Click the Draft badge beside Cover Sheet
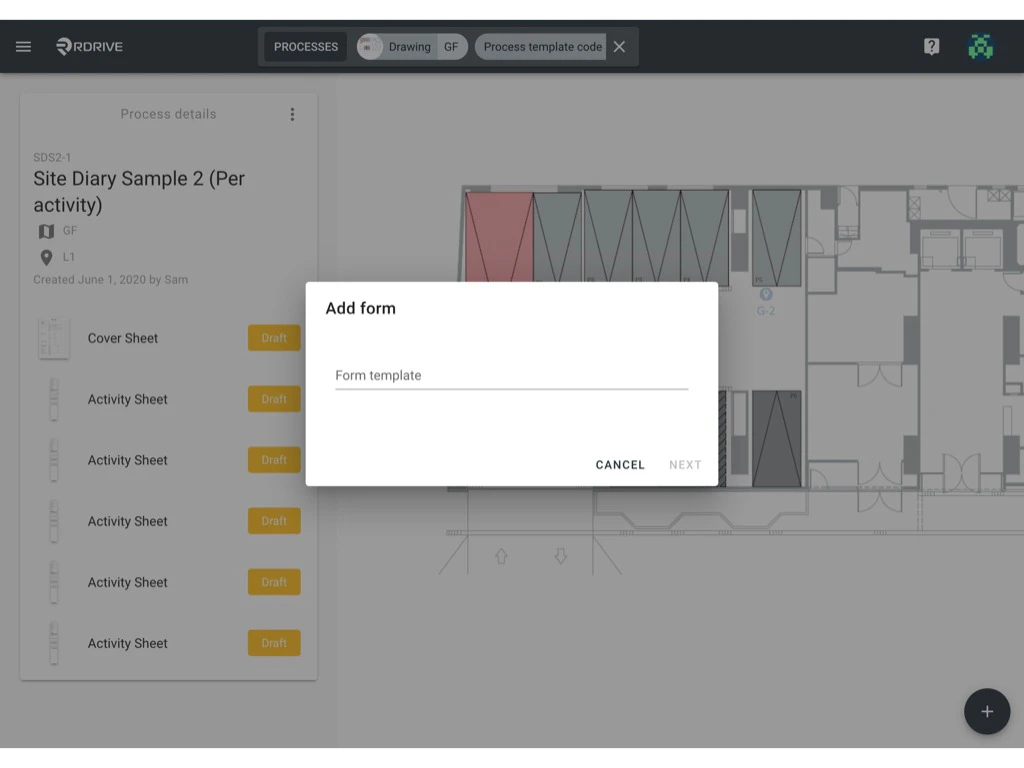 (273, 338)
